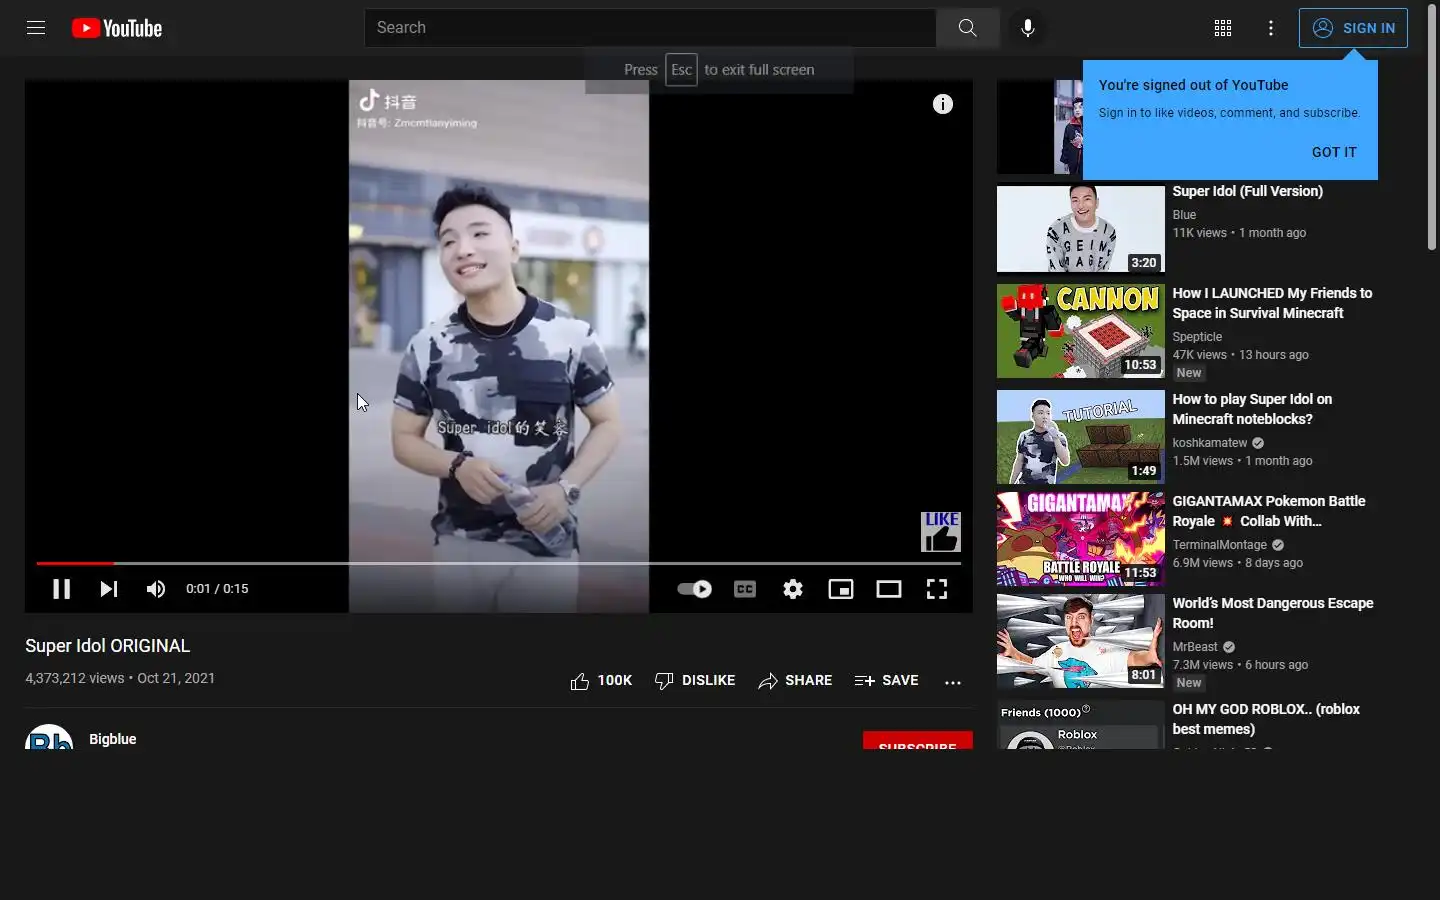Sign in with the SIGN IN button
The image size is (1440, 900).
coord(1353,28)
